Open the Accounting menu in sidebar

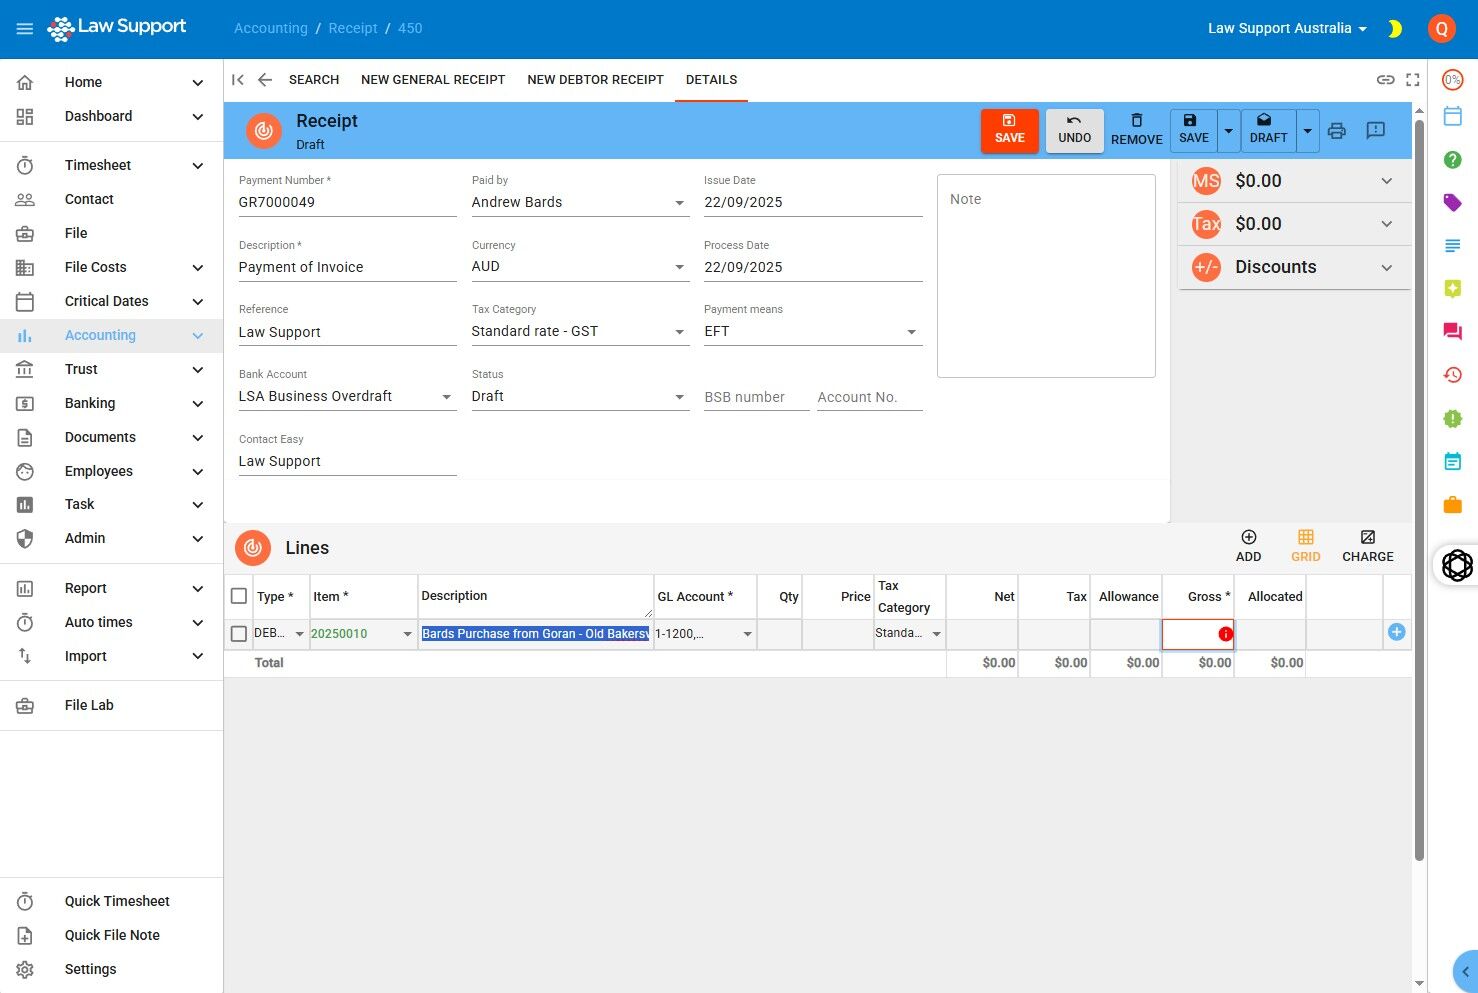112,336
